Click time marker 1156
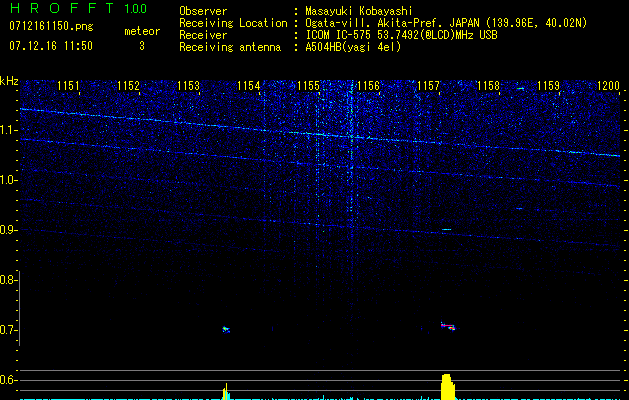 point(368,85)
